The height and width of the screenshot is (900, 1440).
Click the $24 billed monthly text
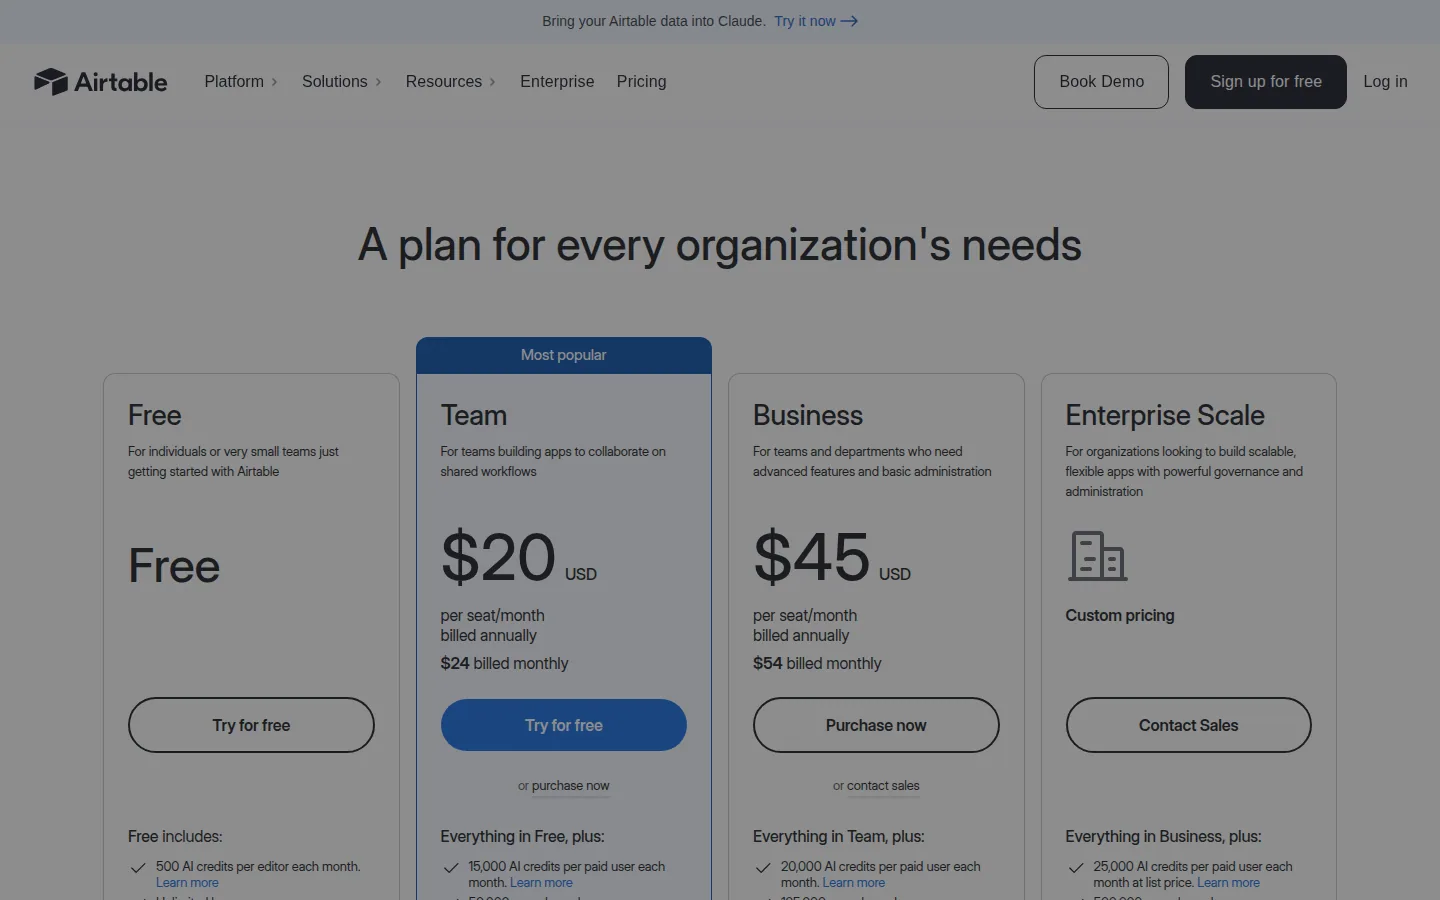tap(504, 663)
